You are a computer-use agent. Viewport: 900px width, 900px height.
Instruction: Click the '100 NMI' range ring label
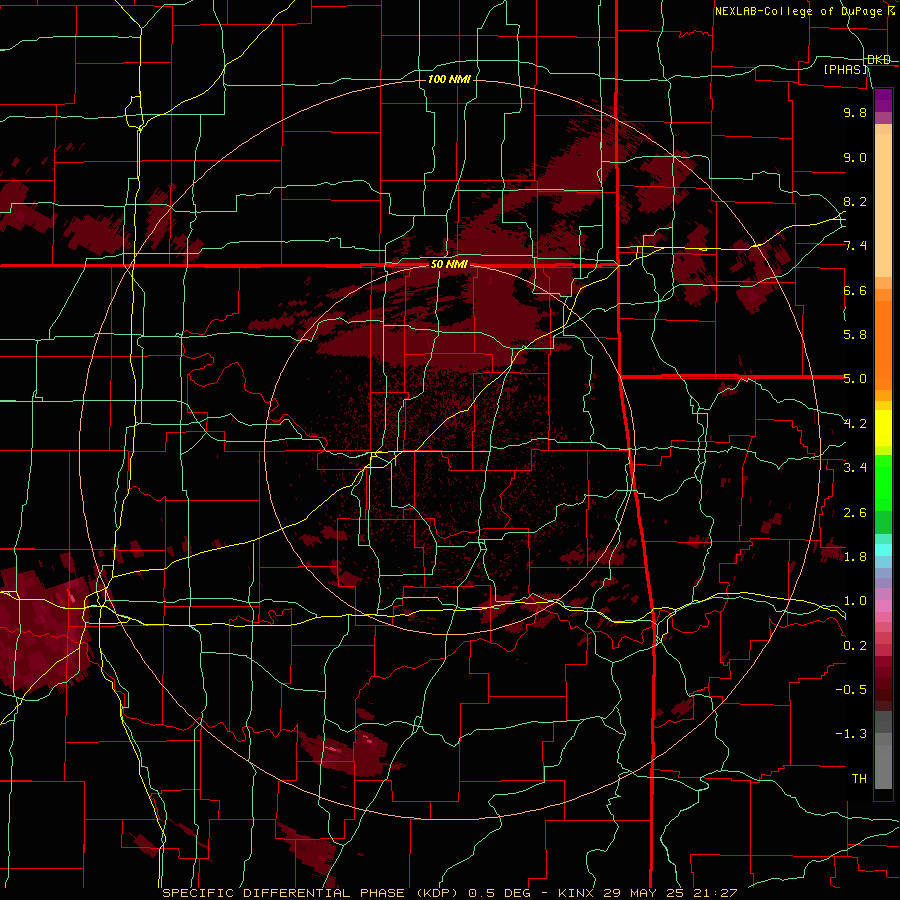(449, 79)
